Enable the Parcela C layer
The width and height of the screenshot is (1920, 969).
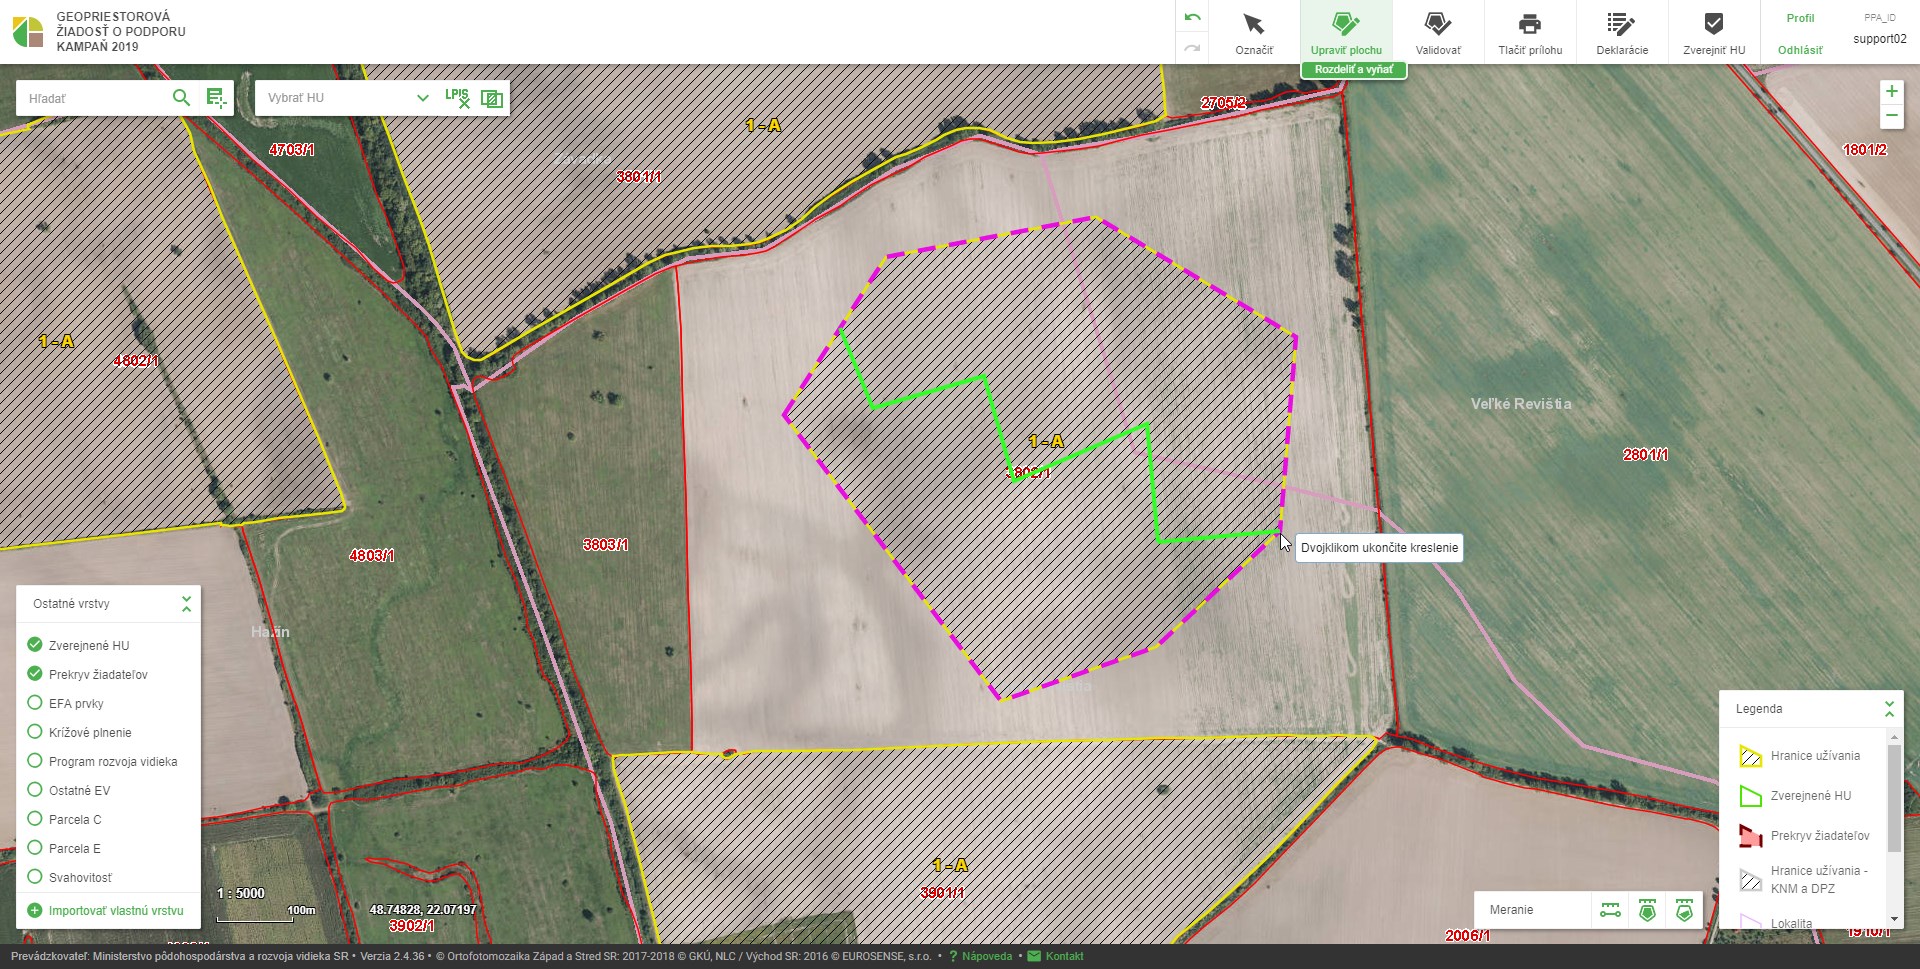[35, 819]
